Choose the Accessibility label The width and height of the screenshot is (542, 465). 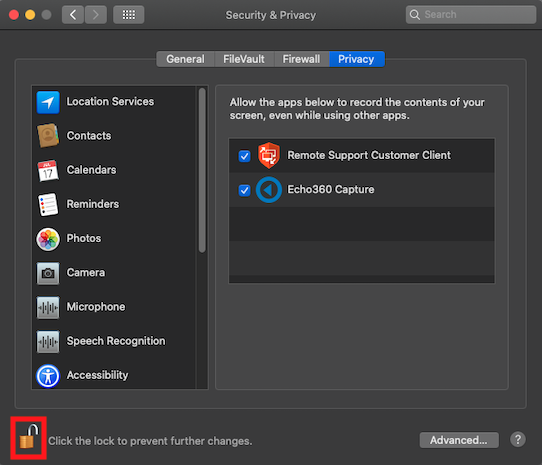pyautogui.click(x=97, y=375)
